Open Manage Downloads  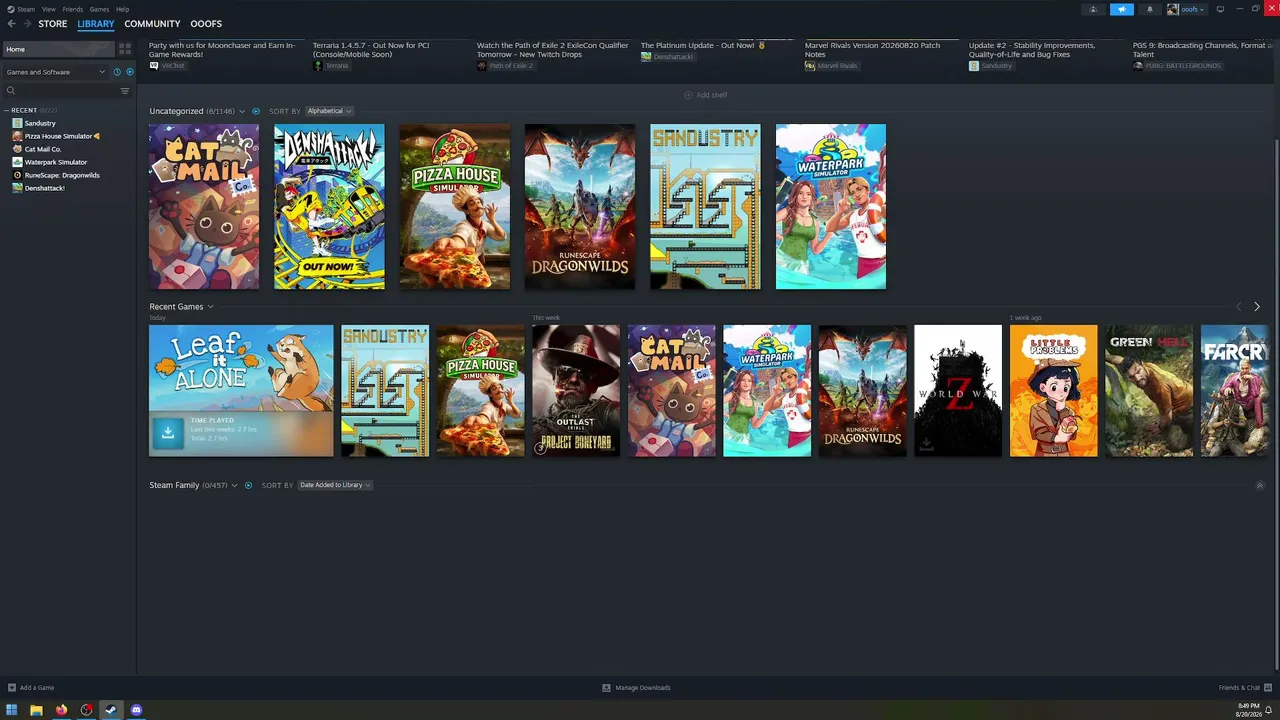[x=637, y=688]
